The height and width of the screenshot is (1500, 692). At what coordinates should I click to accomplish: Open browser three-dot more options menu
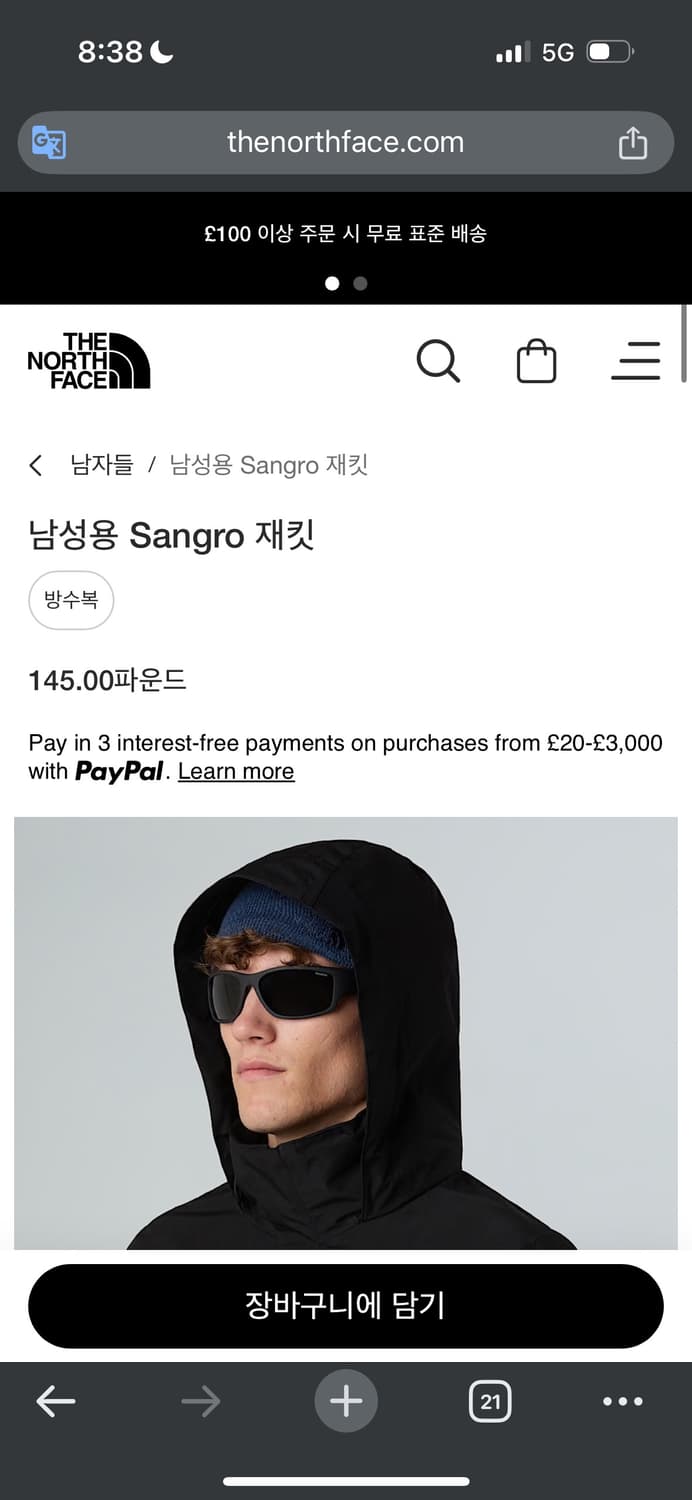[623, 1401]
